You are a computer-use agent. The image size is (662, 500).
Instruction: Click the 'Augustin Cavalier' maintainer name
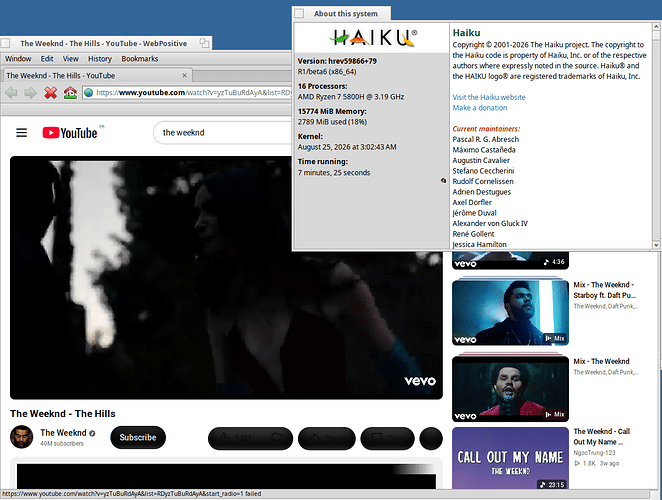coord(481,160)
